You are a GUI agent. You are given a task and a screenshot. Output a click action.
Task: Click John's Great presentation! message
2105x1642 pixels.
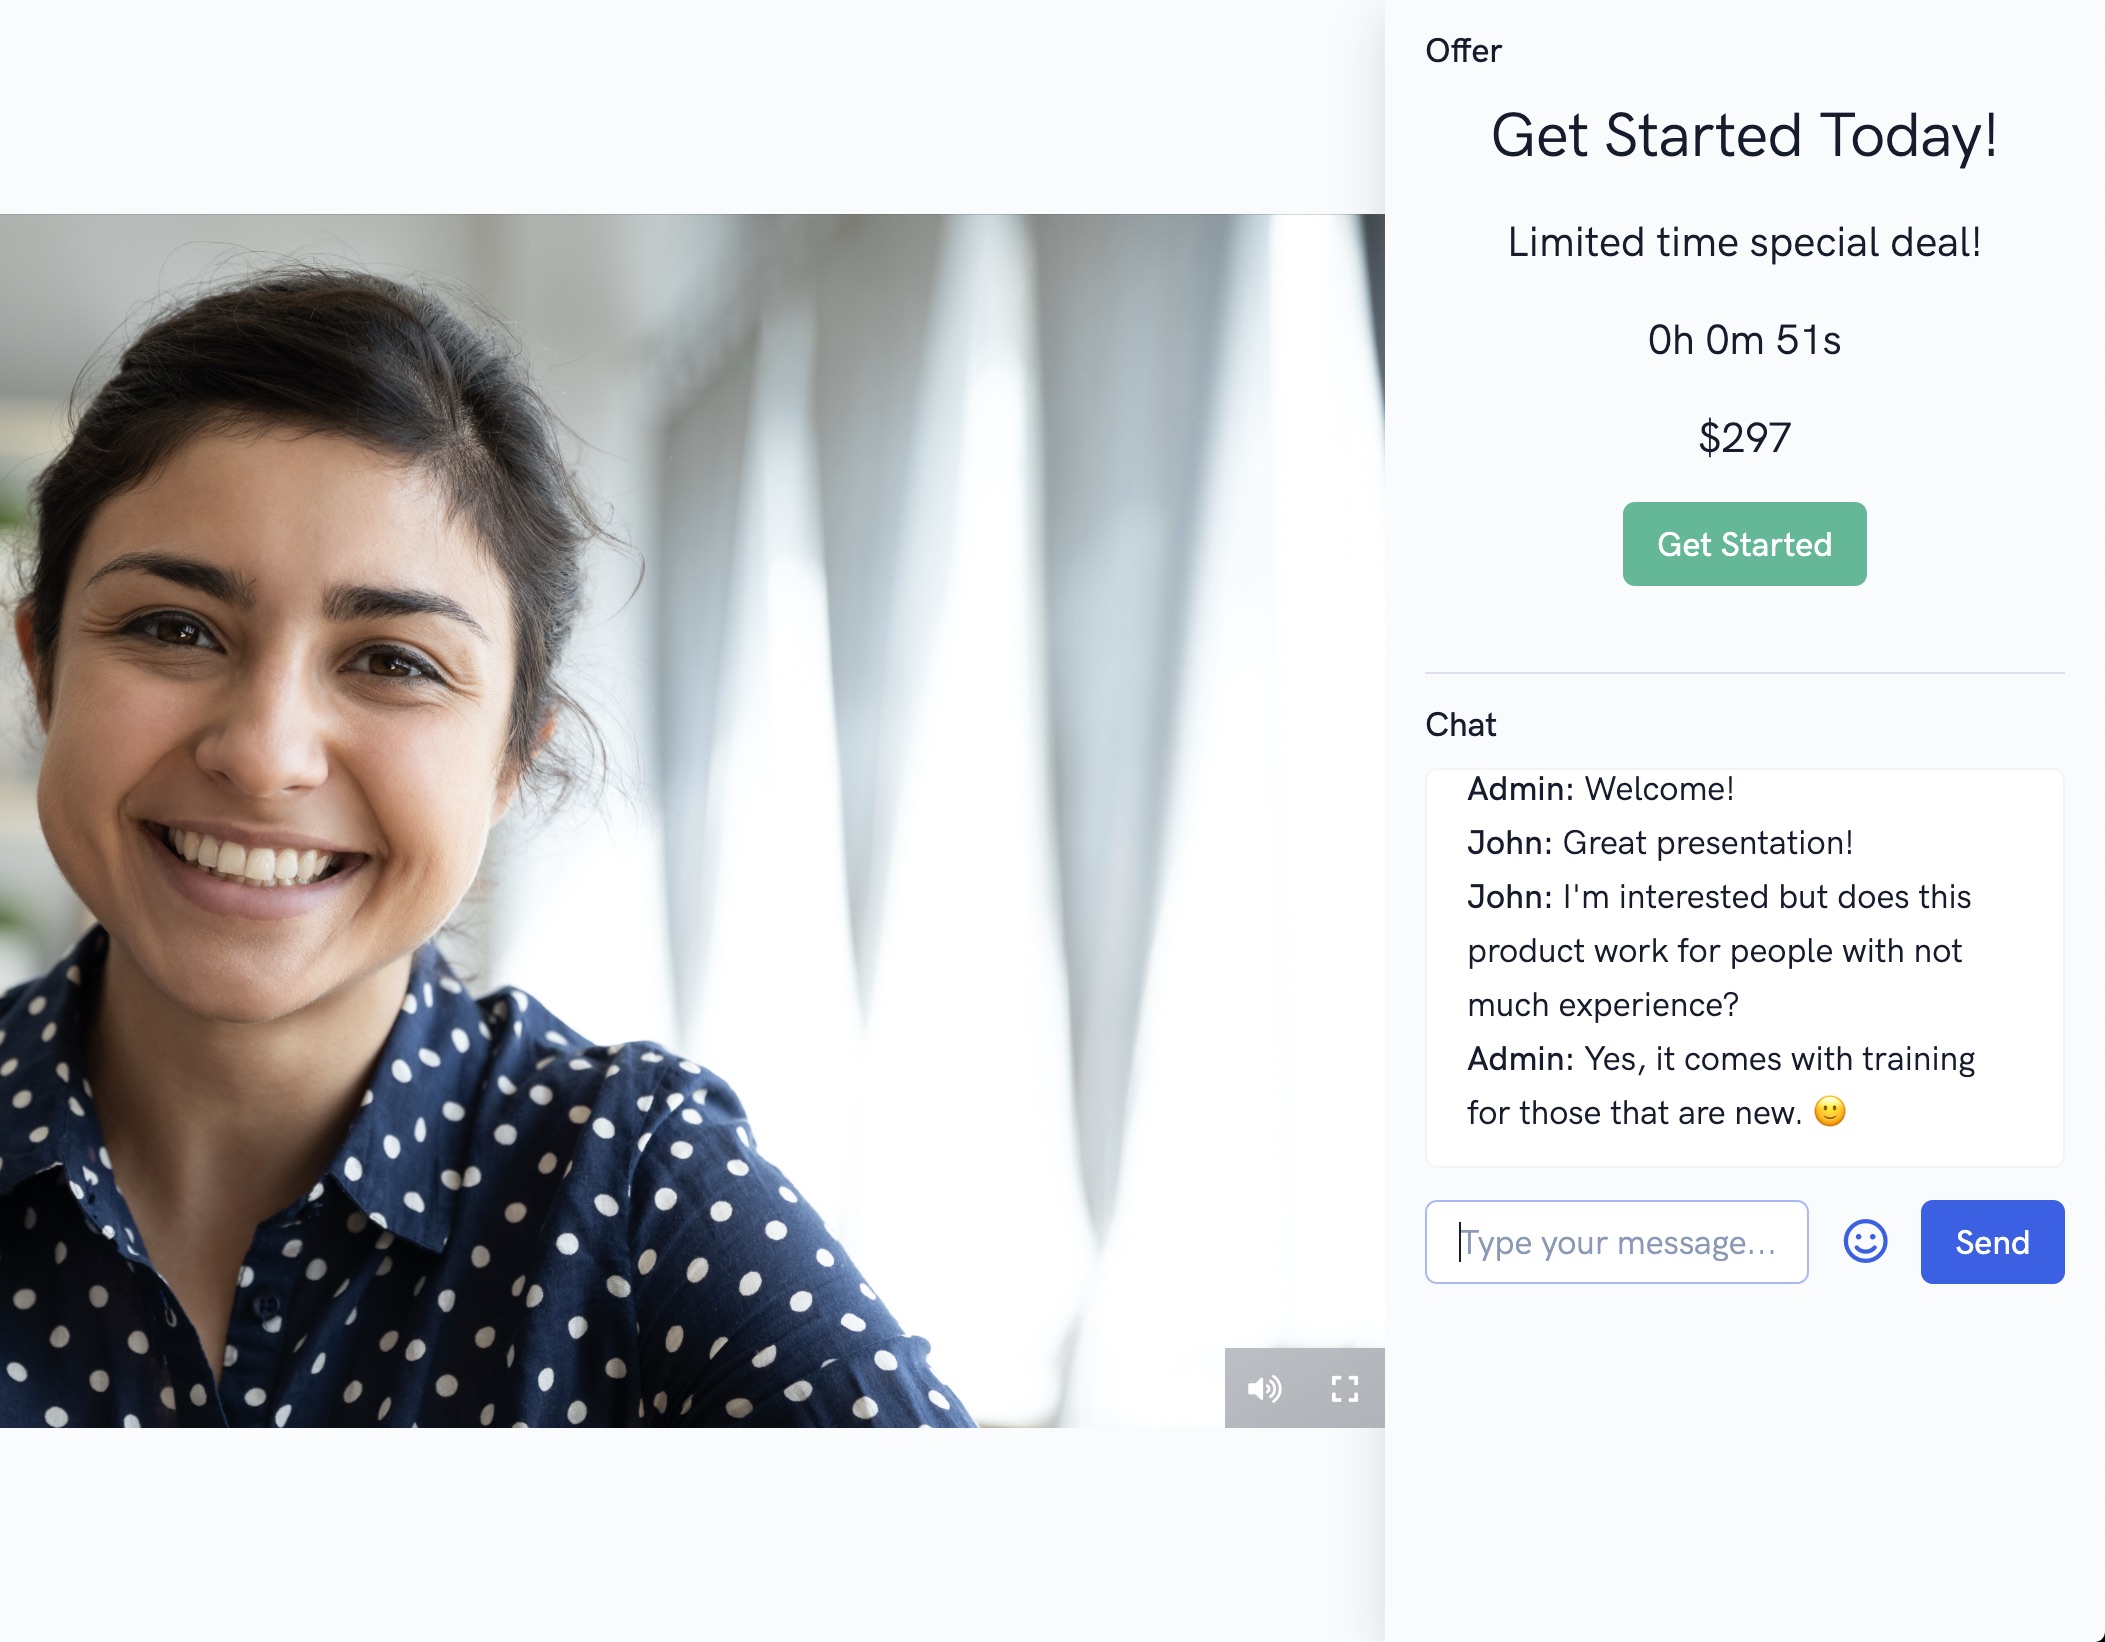coord(1660,843)
